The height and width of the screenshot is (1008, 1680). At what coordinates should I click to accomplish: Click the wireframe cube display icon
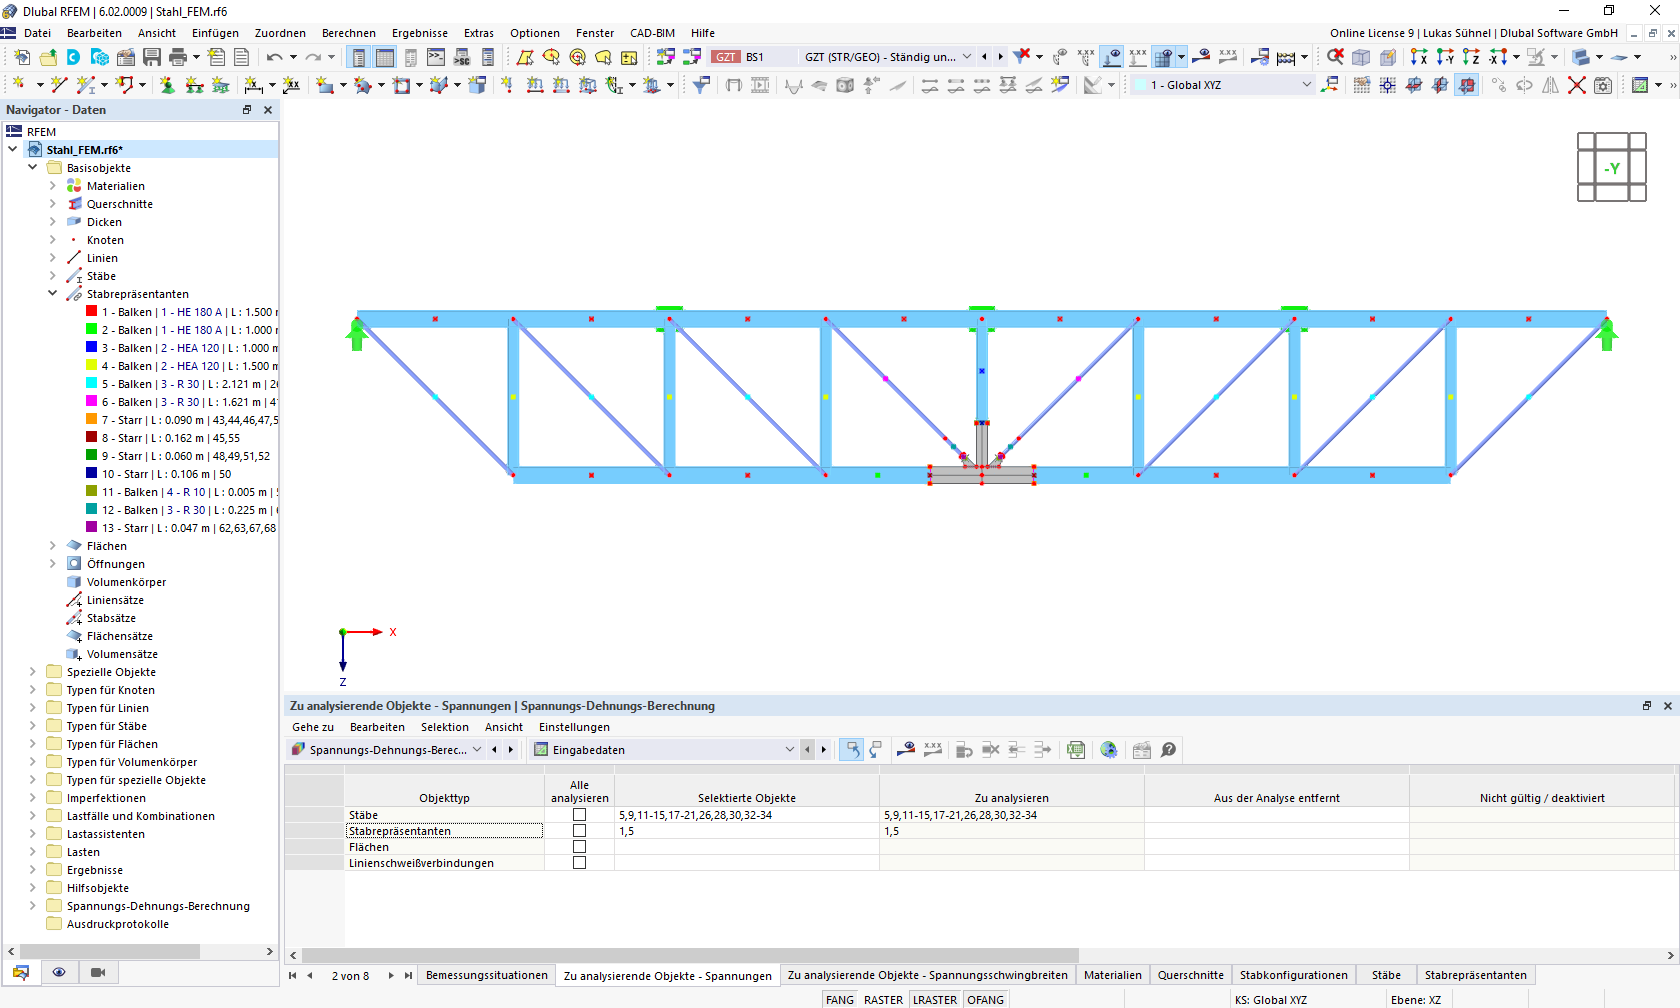point(1361,57)
